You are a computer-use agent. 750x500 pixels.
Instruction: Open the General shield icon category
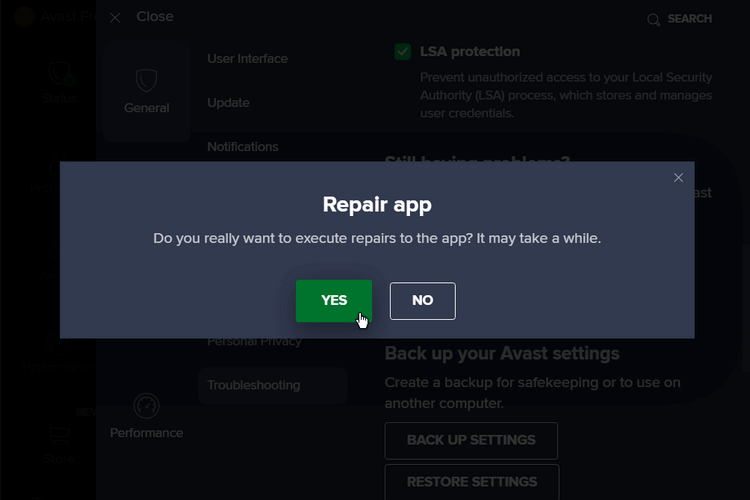point(146,80)
